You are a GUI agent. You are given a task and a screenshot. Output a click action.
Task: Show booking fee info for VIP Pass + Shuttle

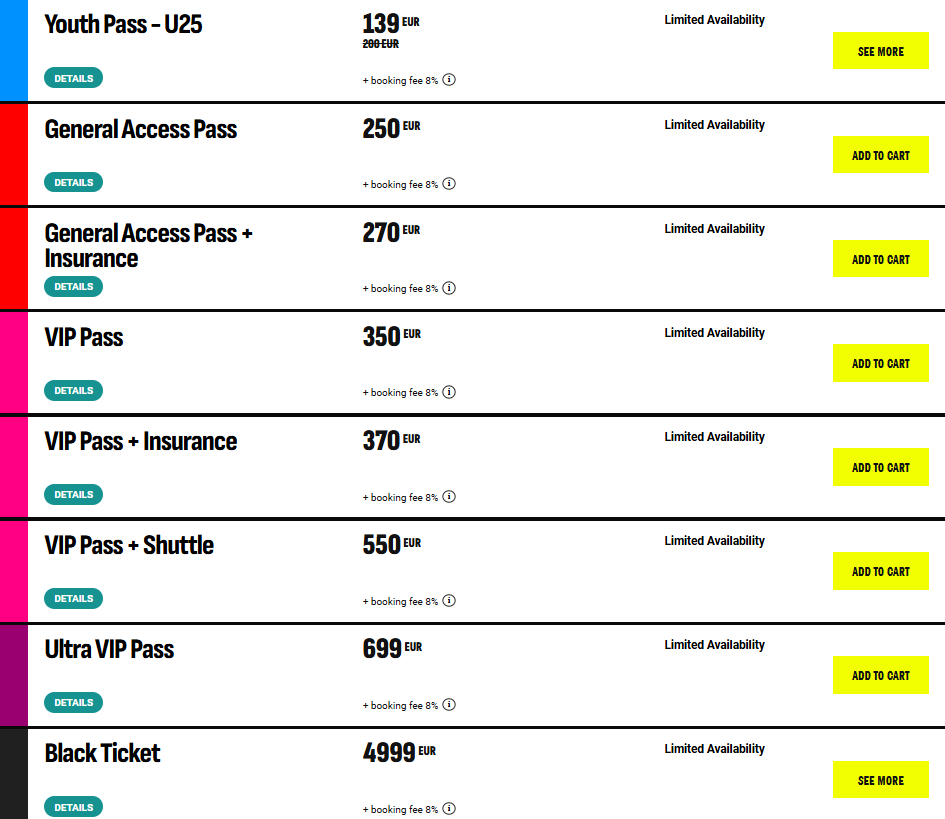[x=449, y=601]
